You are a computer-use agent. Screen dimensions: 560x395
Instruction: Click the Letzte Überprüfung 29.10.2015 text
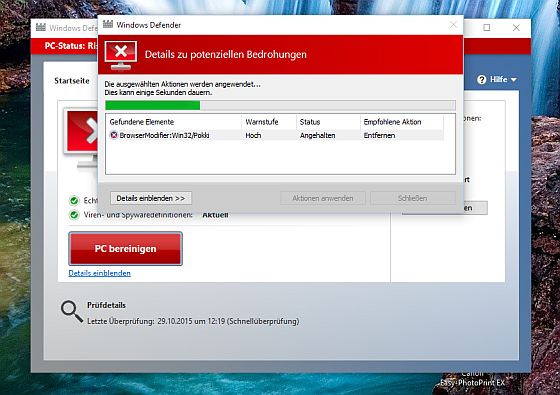[x=193, y=321]
